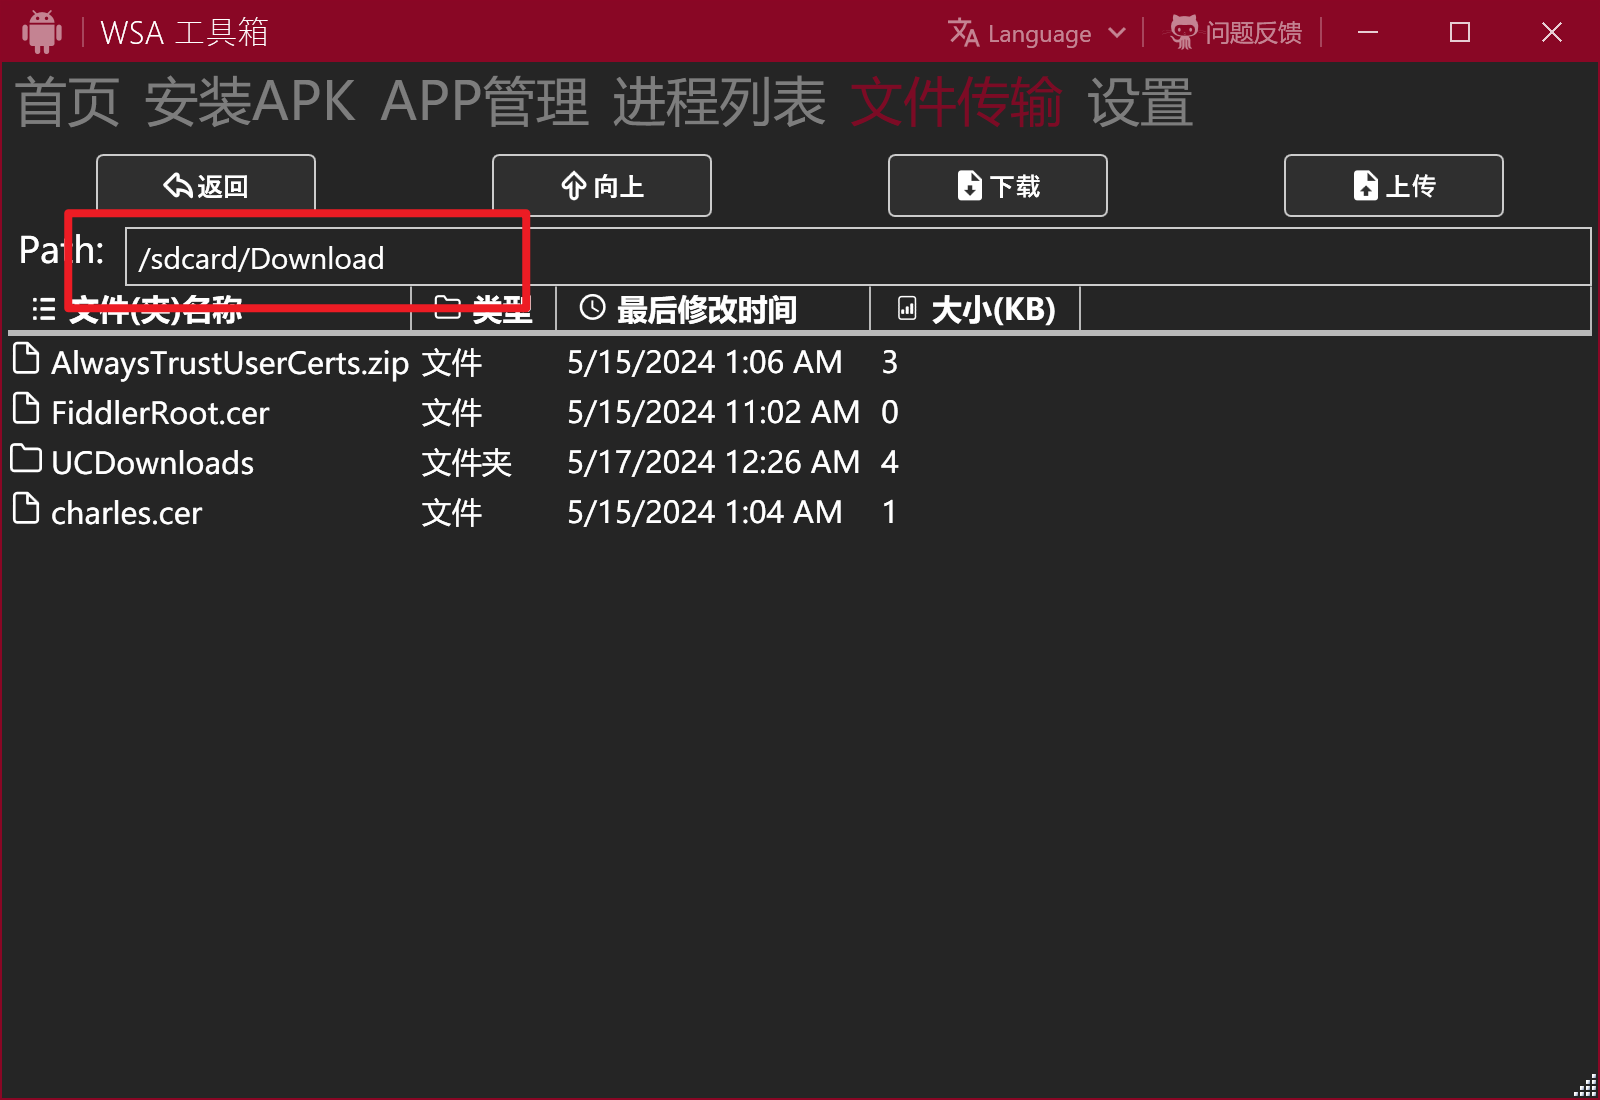
Task: Click the size icon in 大小(KB) header
Action: click(907, 308)
